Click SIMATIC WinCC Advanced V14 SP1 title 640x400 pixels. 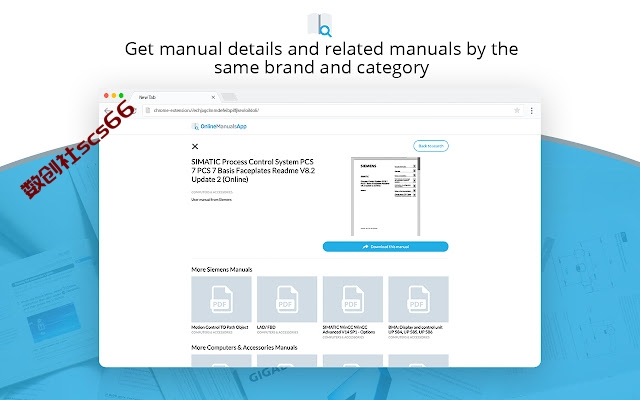[349, 330]
